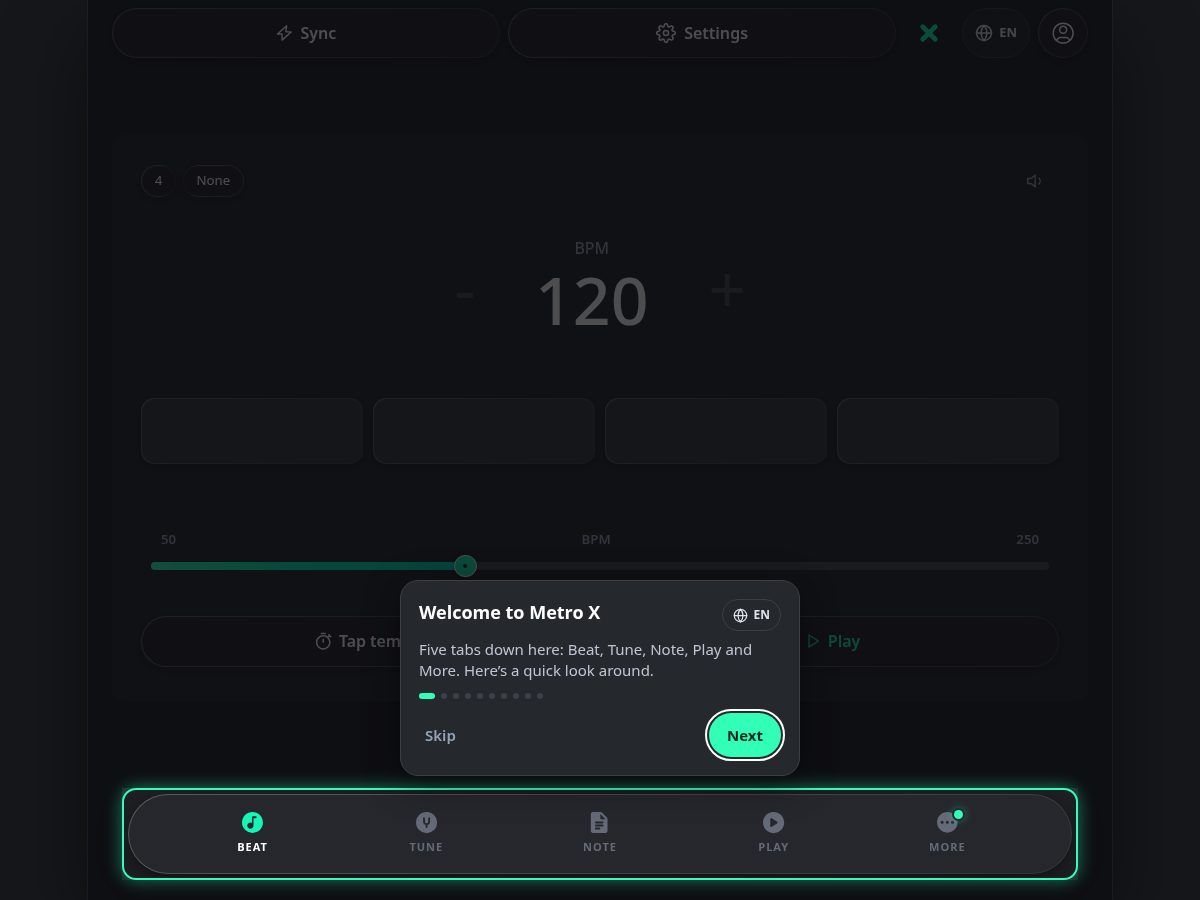
Task: Tap the Tap tempo button
Action: (x=366, y=641)
